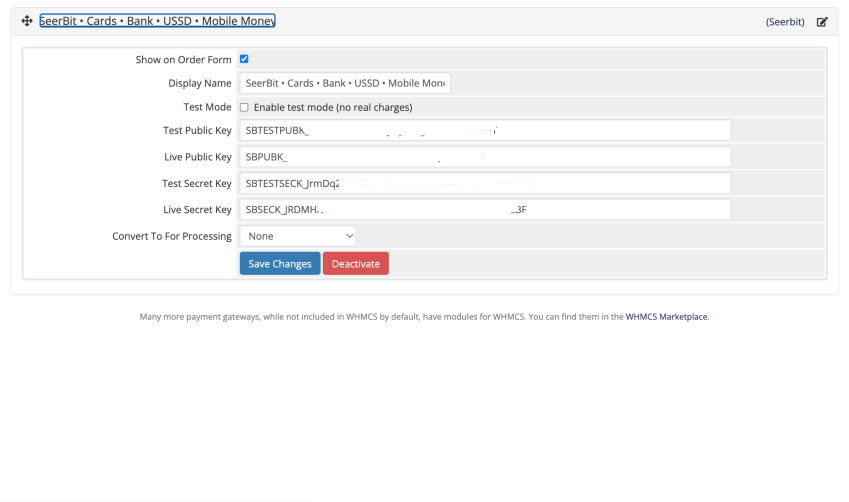Click the 'Test Mode' label text
This screenshot has width=849, height=502.
207,107
